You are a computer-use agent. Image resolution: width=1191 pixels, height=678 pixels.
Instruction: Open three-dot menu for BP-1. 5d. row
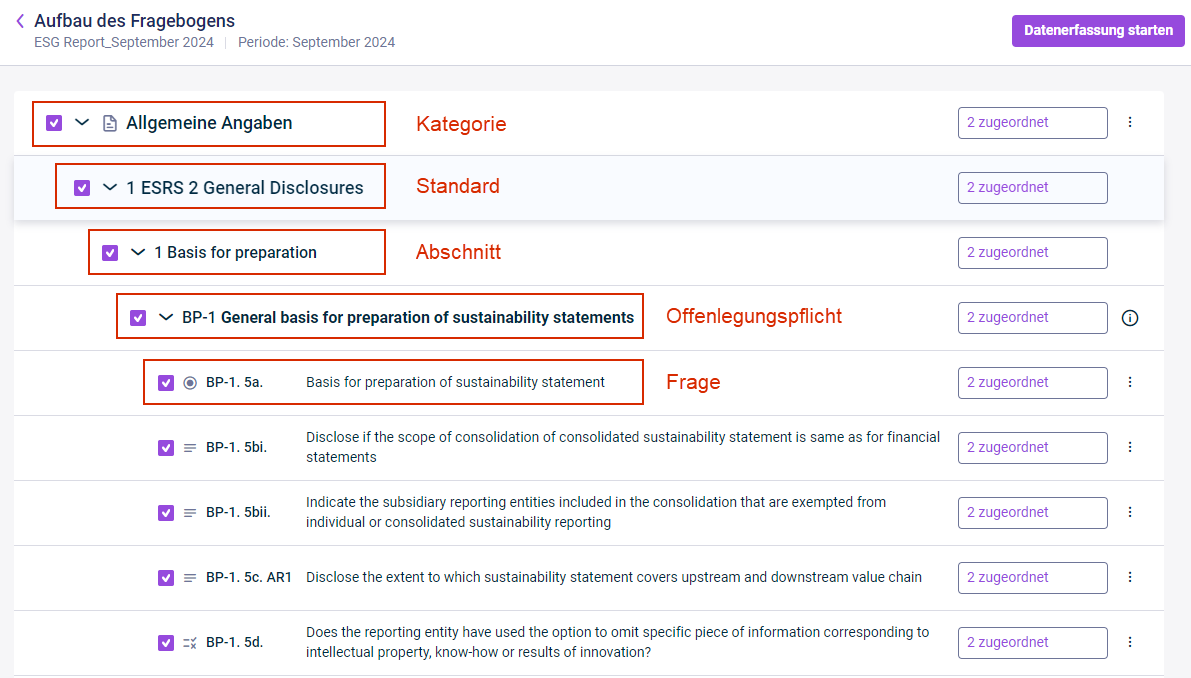[x=1129, y=642]
